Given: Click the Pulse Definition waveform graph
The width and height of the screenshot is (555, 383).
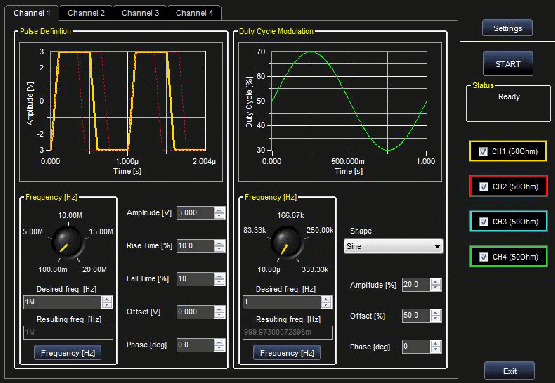Looking at the screenshot, I should click(x=121, y=112).
